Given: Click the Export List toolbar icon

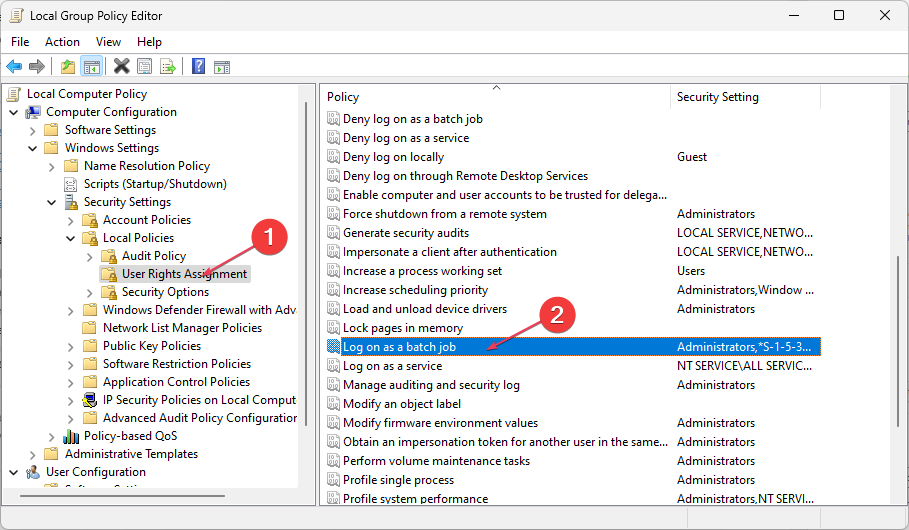Looking at the screenshot, I should click(168, 67).
